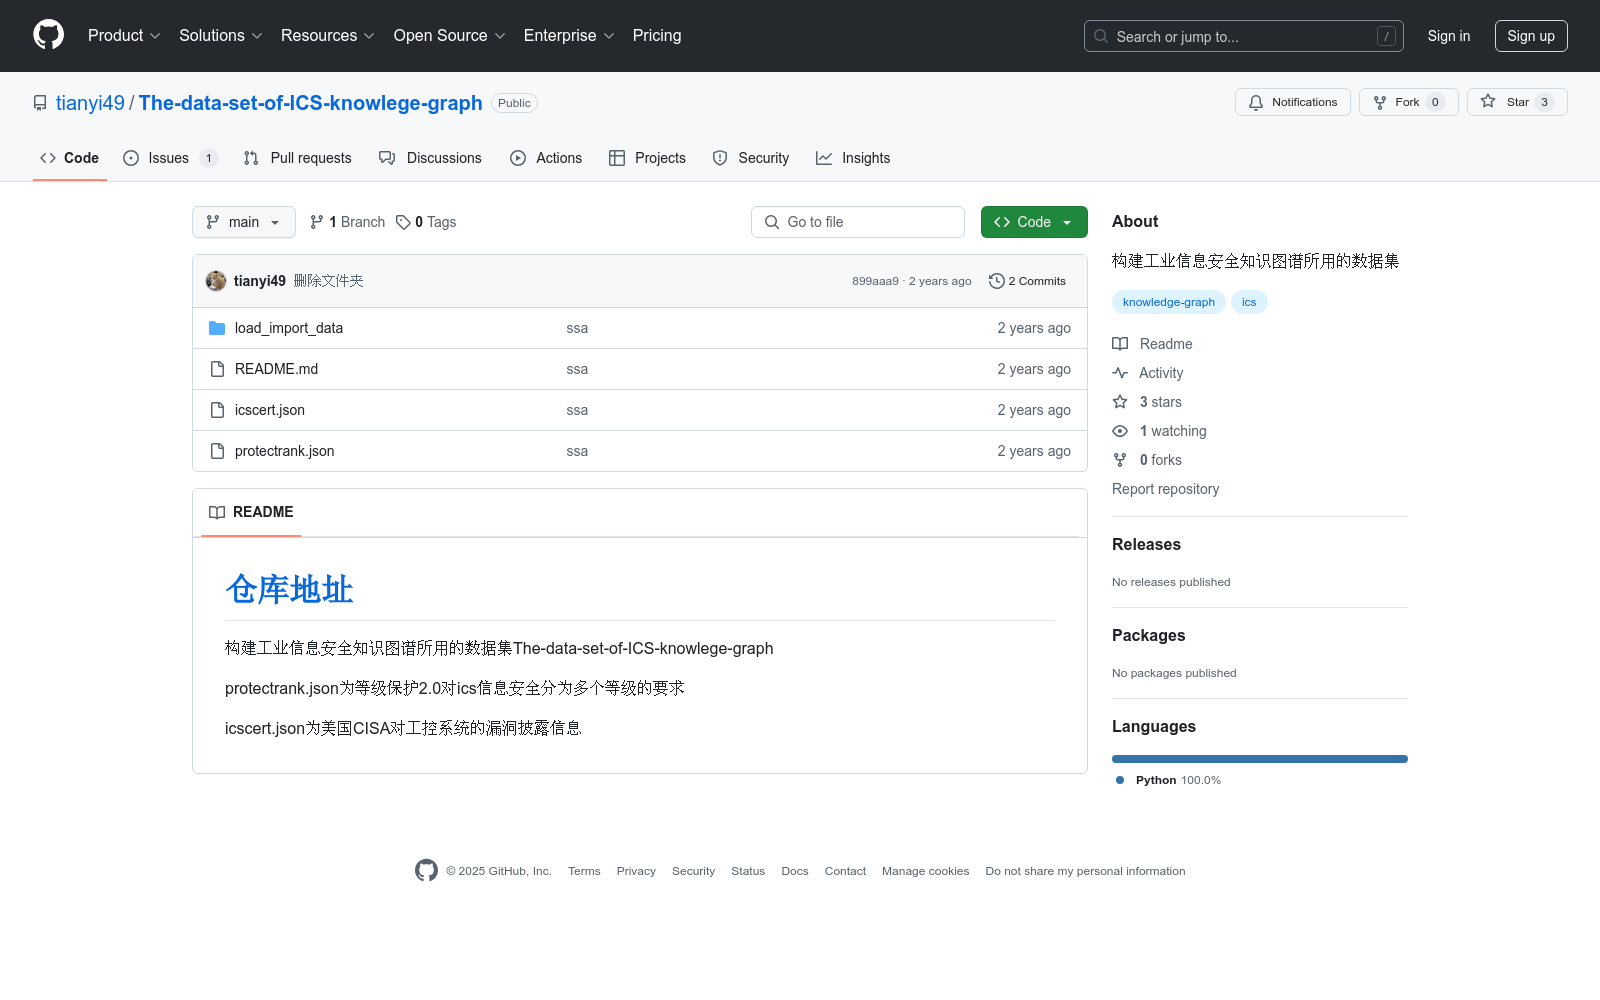
Task: Open the green Code dropdown button
Action: [1034, 222]
